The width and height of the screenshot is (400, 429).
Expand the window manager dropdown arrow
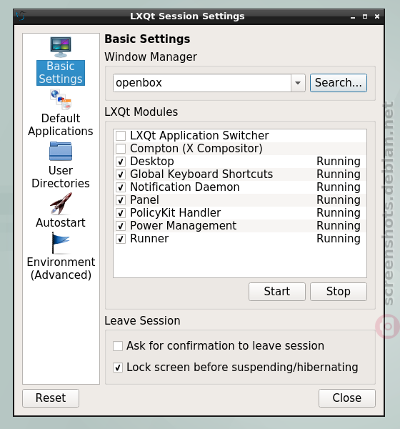click(x=298, y=83)
